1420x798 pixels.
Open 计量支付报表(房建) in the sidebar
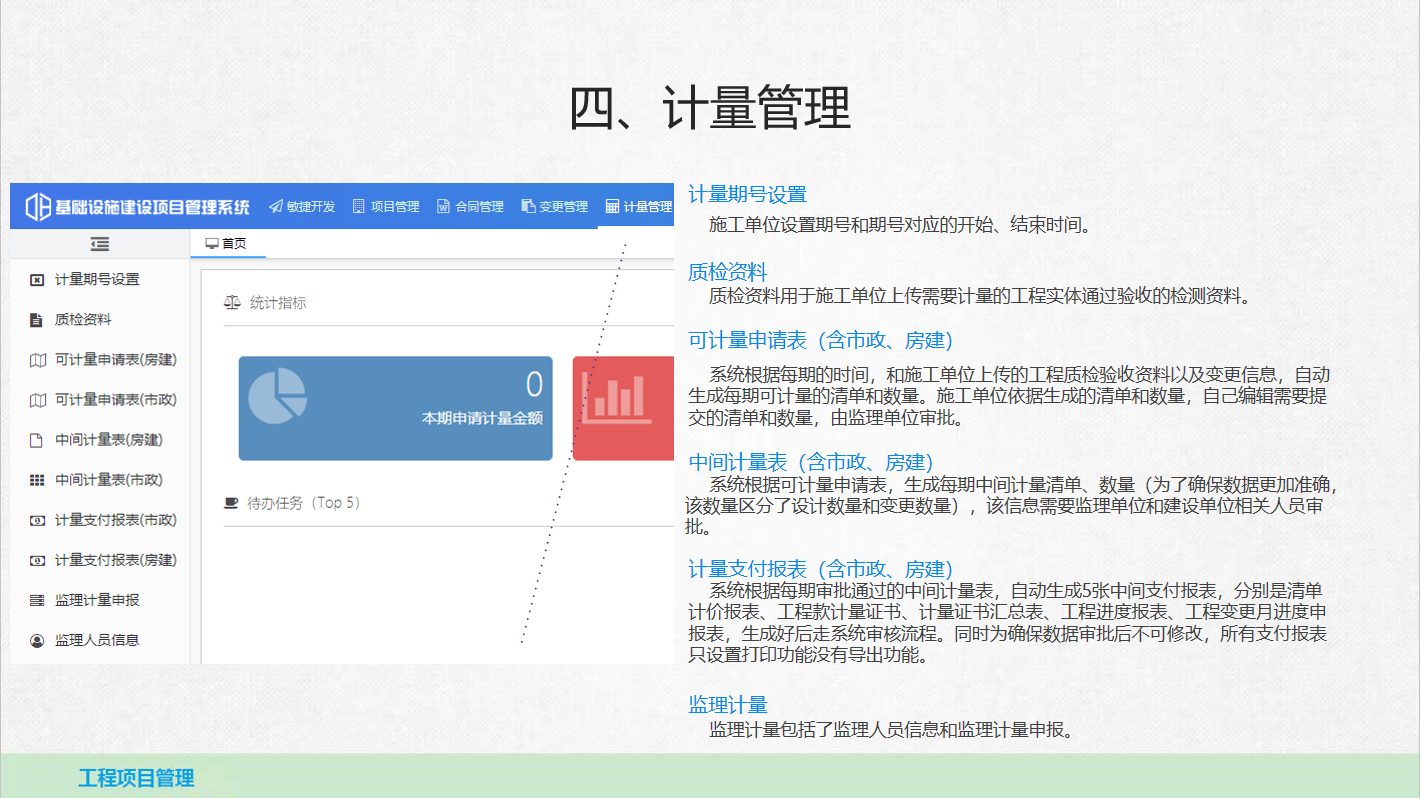pos(115,560)
